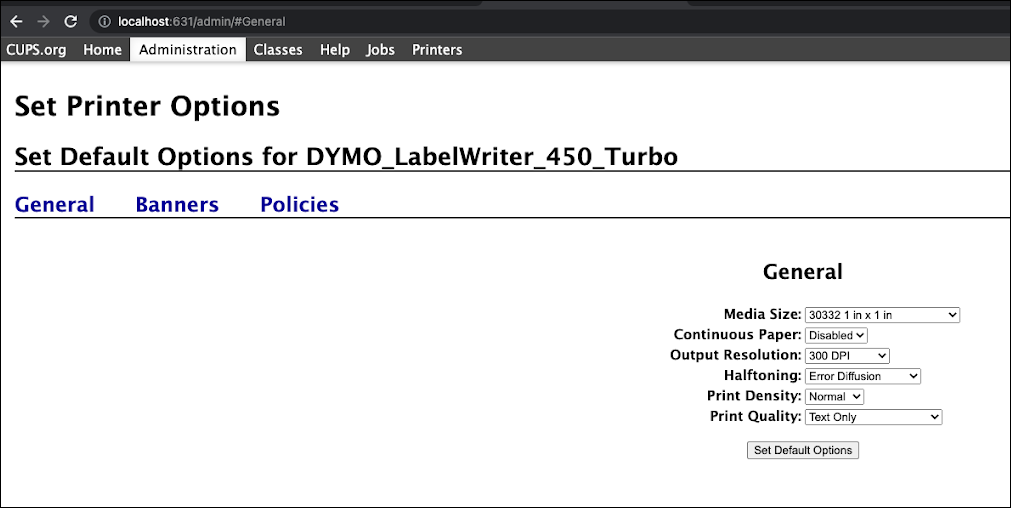The width and height of the screenshot is (1011, 508).
Task: Switch to the Jobs tab
Action: point(380,50)
